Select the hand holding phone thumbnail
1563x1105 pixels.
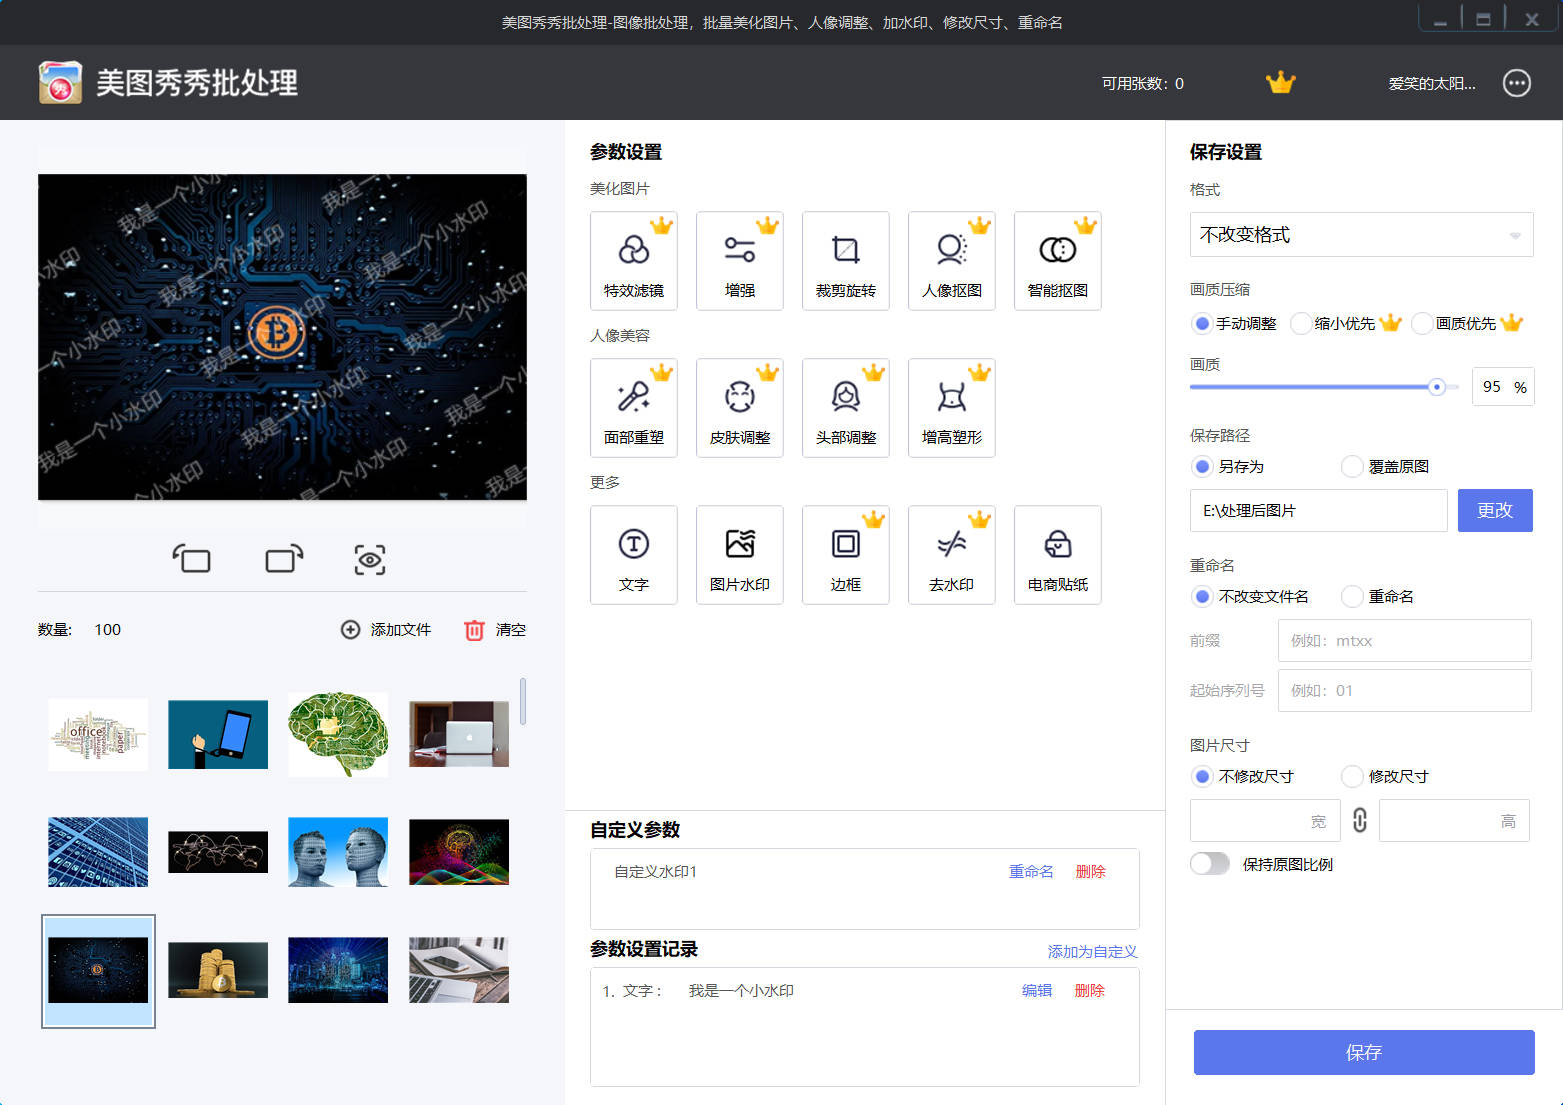tap(218, 735)
